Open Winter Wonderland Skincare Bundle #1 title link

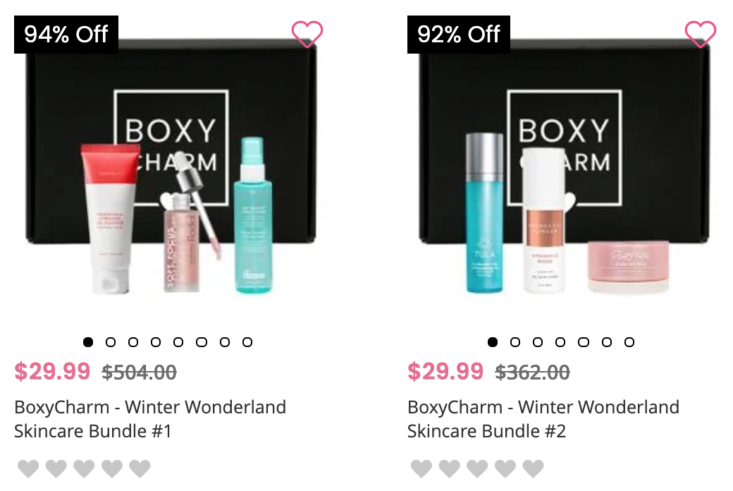150,419
